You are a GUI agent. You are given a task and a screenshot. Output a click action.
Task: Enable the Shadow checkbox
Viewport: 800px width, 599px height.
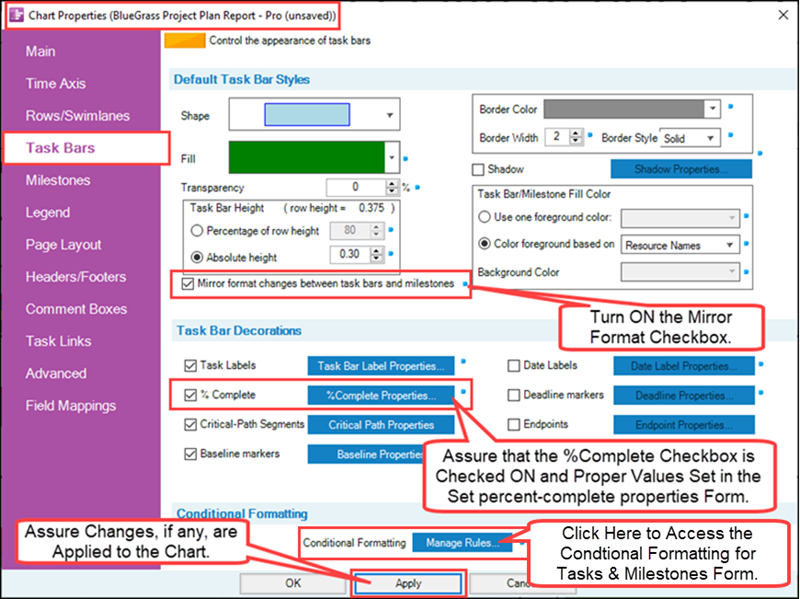coord(477,170)
